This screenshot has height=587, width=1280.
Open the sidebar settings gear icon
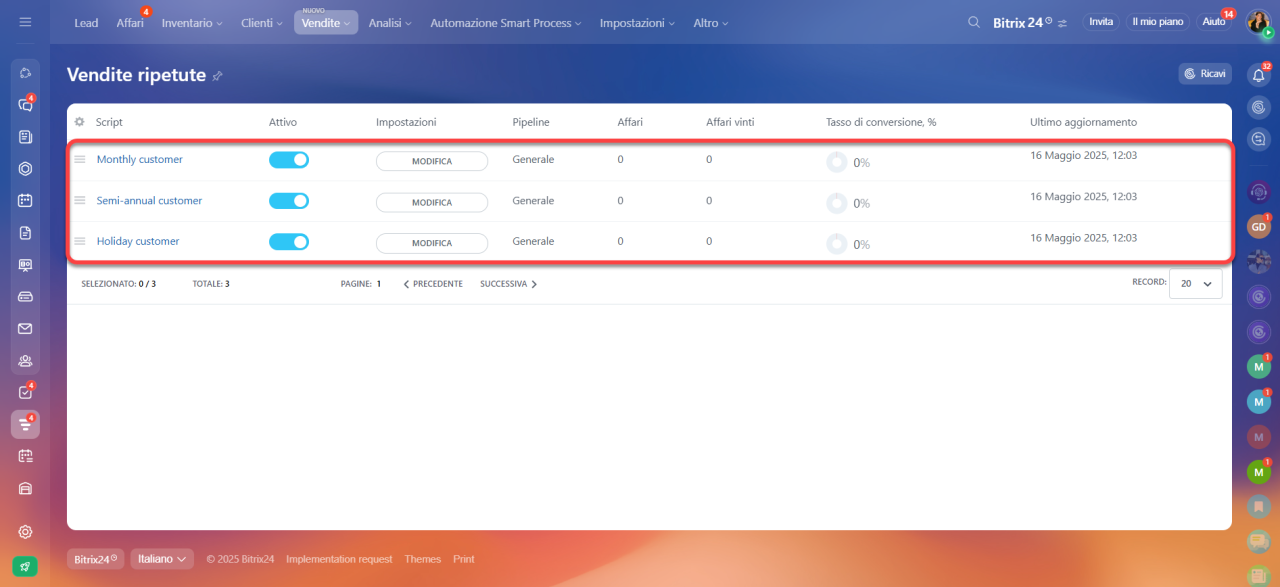point(25,531)
